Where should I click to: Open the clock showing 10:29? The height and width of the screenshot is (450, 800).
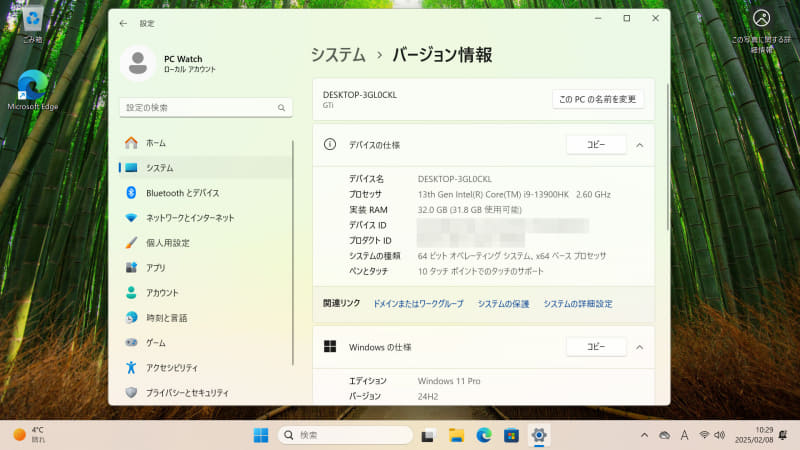click(754, 435)
